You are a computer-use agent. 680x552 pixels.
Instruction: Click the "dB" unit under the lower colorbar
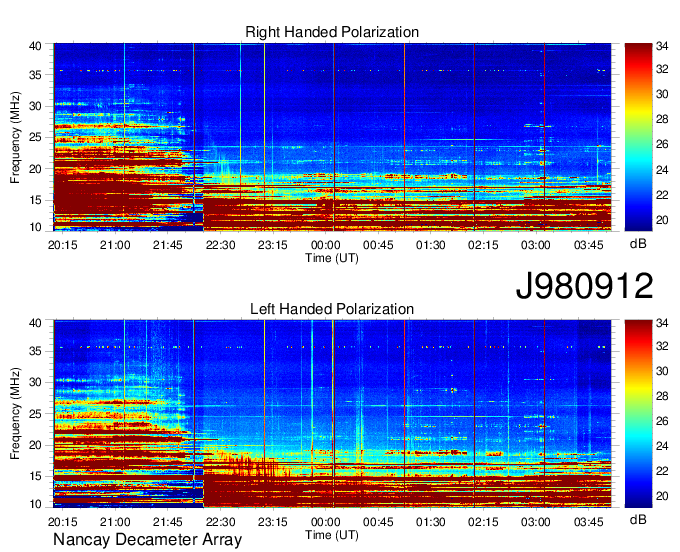pyautogui.click(x=638, y=520)
